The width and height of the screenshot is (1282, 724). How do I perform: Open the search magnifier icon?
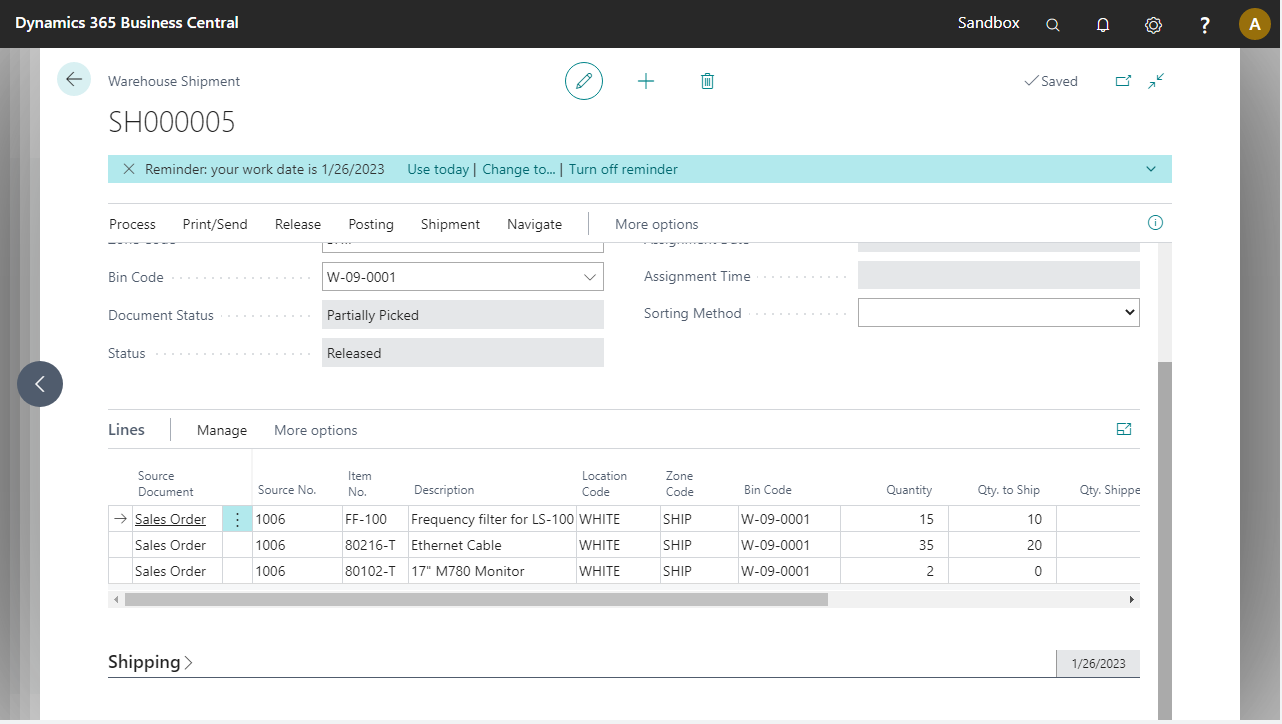(x=1053, y=25)
